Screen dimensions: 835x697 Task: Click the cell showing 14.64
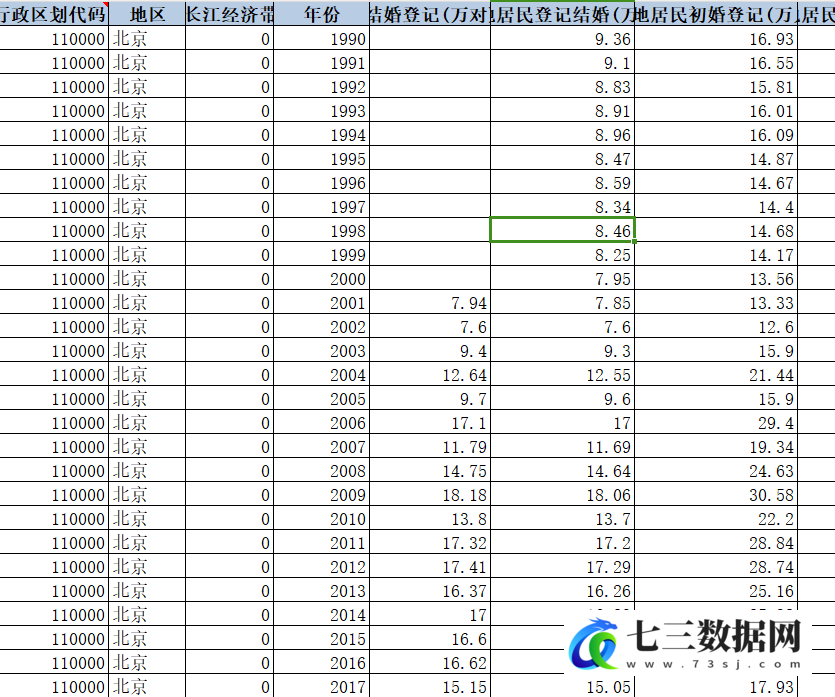pos(562,470)
